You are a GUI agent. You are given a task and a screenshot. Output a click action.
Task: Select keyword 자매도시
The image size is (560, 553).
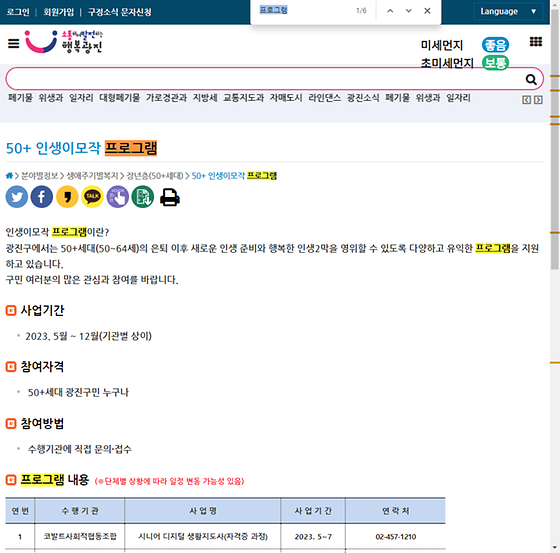tap(286, 98)
